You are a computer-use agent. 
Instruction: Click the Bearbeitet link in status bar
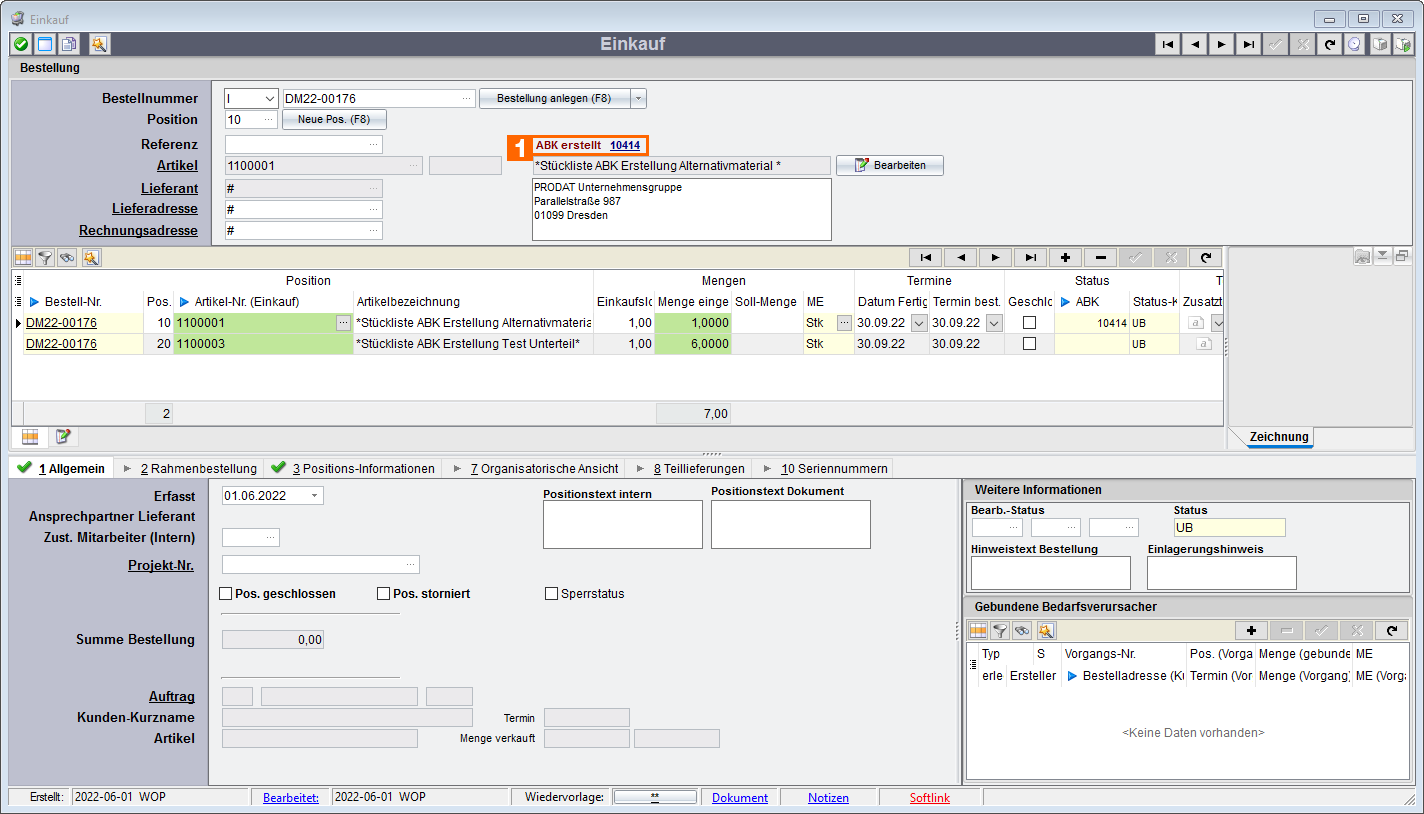coord(291,798)
